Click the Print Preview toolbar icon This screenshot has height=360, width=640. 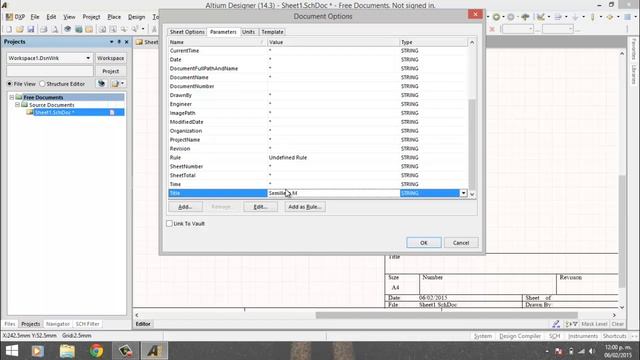point(55,29)
